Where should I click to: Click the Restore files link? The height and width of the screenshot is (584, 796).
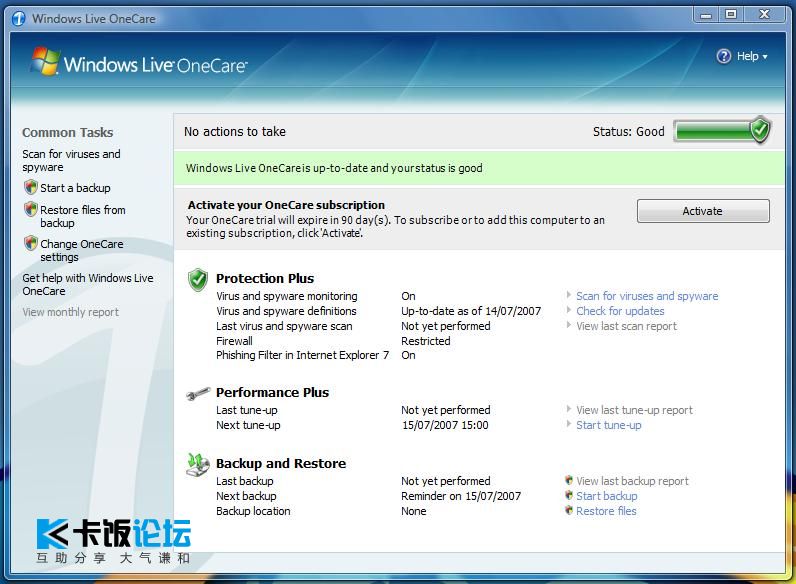606,511
